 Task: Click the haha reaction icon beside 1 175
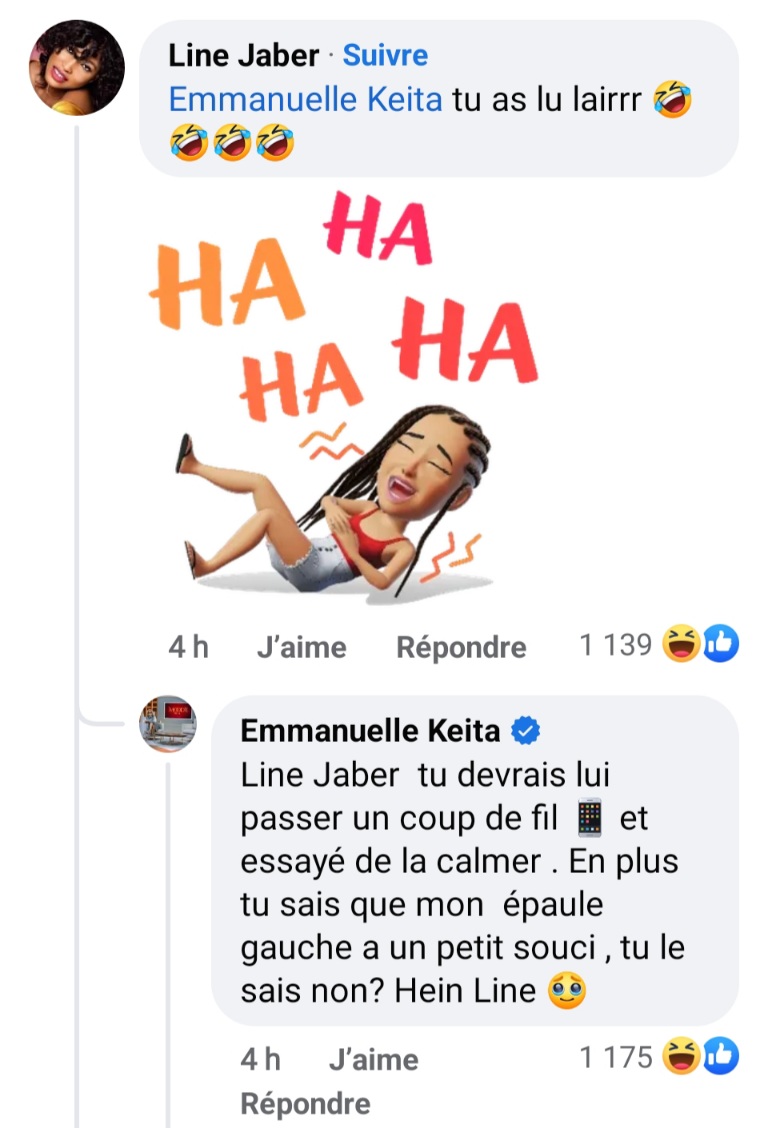[x=680, y=1056]
